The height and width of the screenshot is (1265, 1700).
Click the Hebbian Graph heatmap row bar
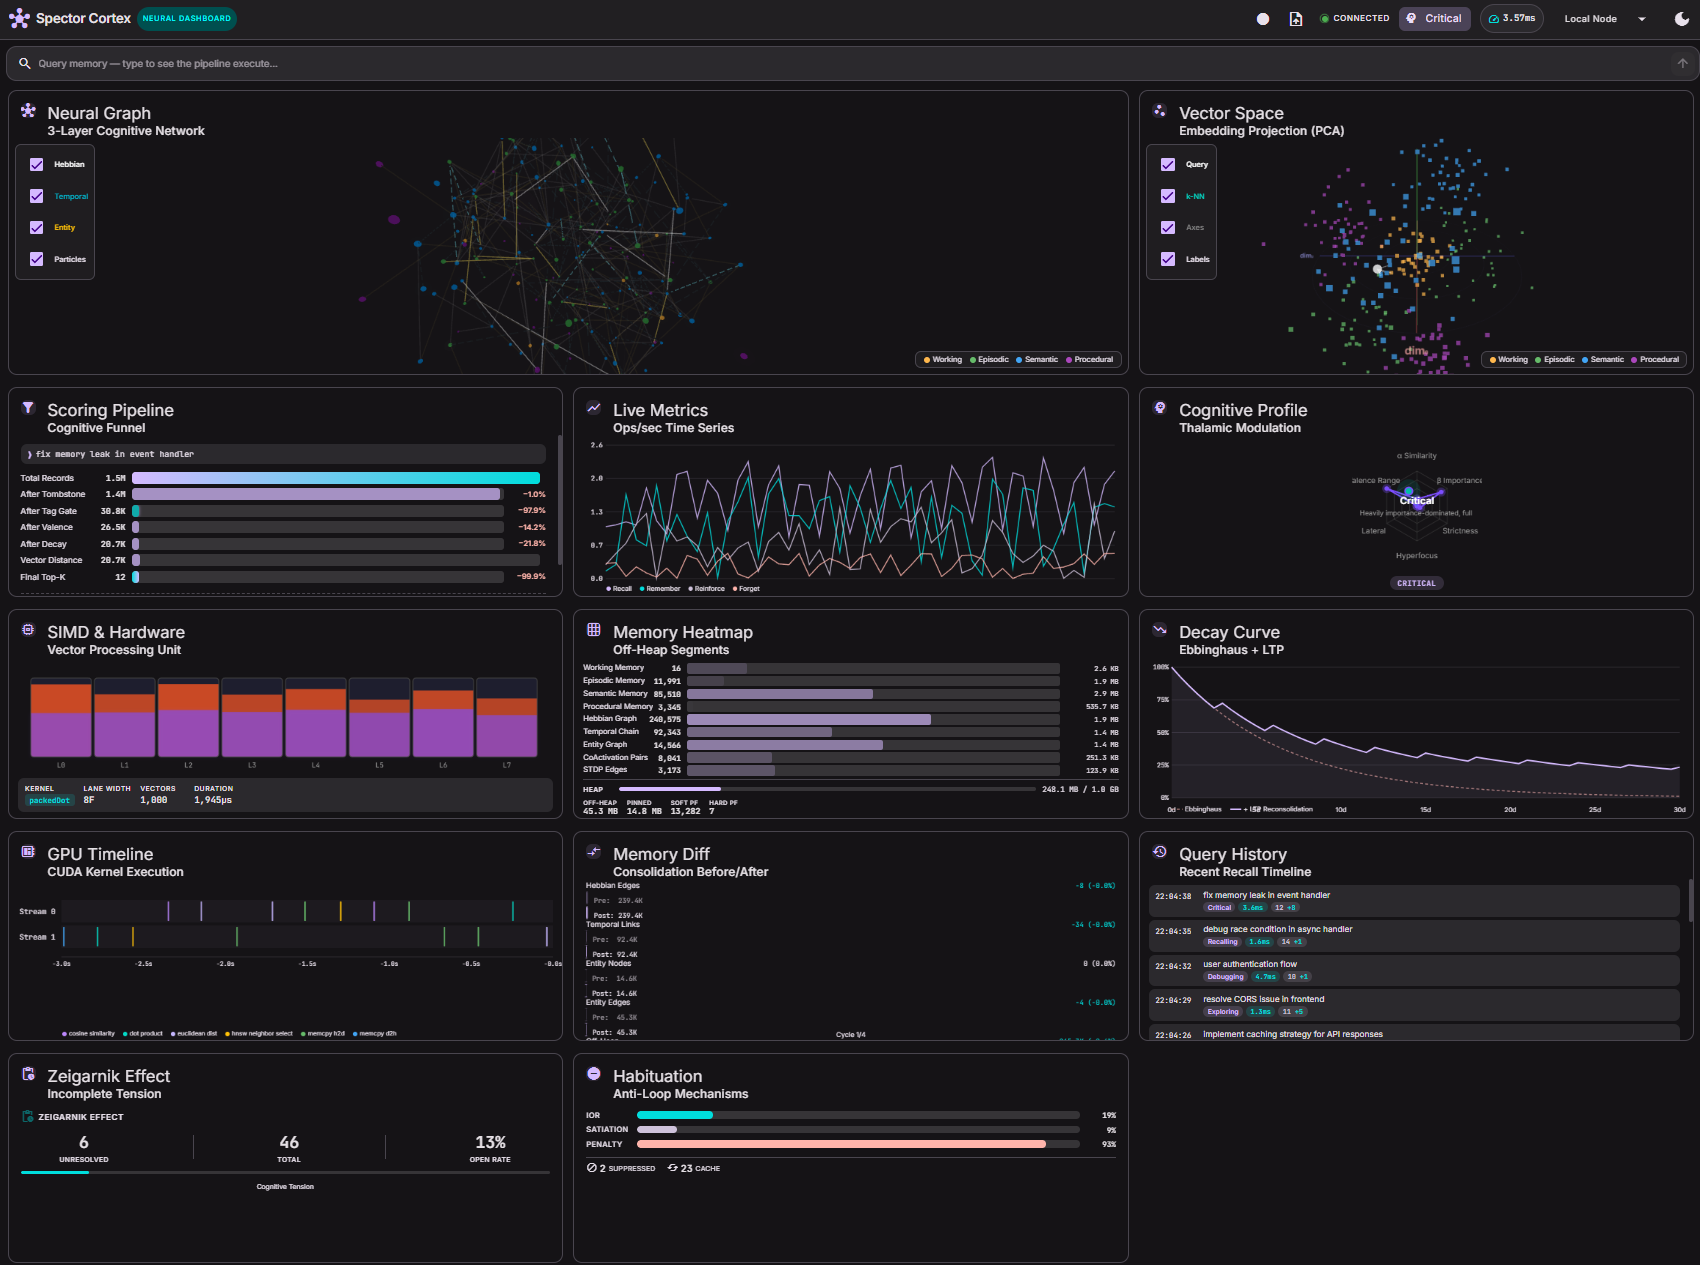click(x=873, y=719)
